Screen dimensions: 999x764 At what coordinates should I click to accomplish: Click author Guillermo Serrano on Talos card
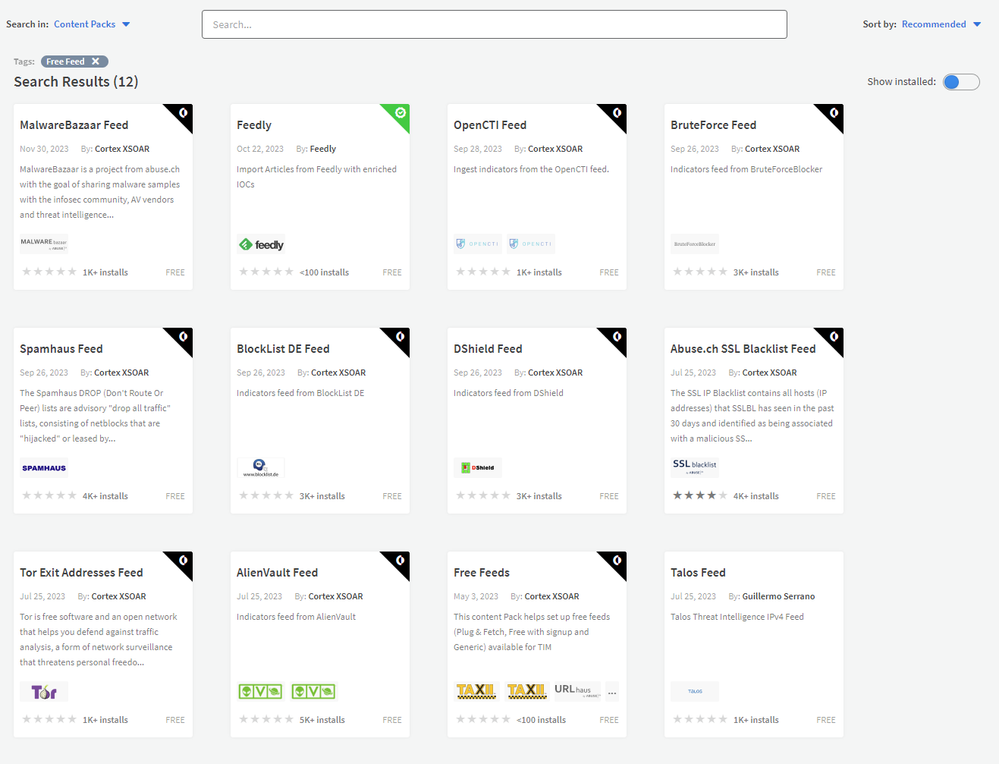point(779,596)
